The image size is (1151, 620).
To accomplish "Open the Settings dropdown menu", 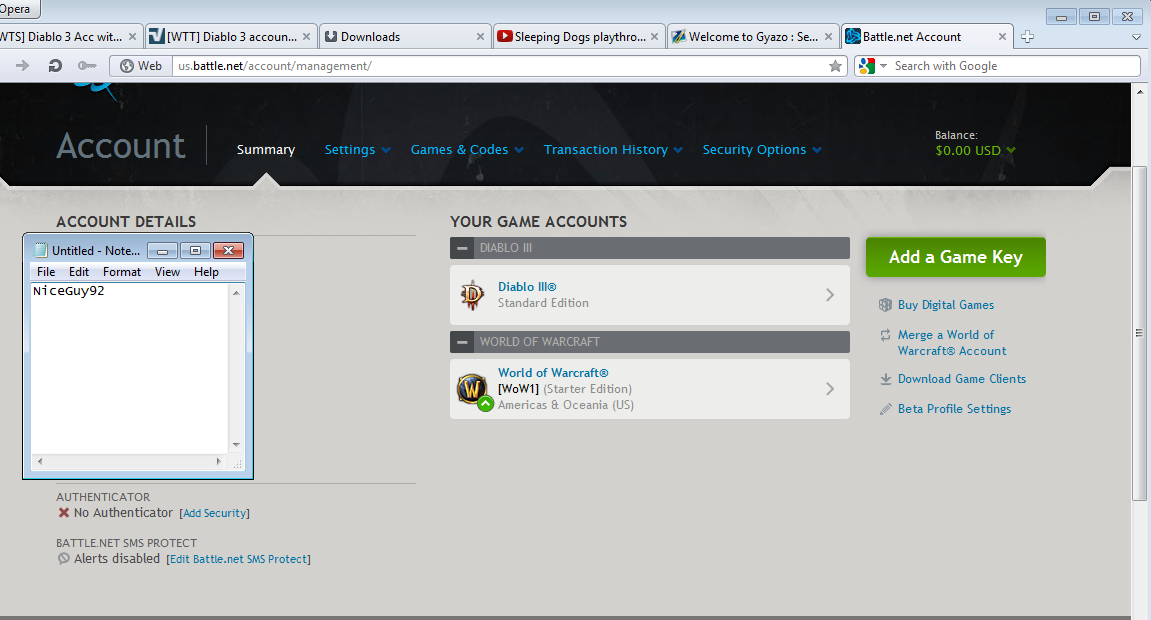I will tap(357, 150).
